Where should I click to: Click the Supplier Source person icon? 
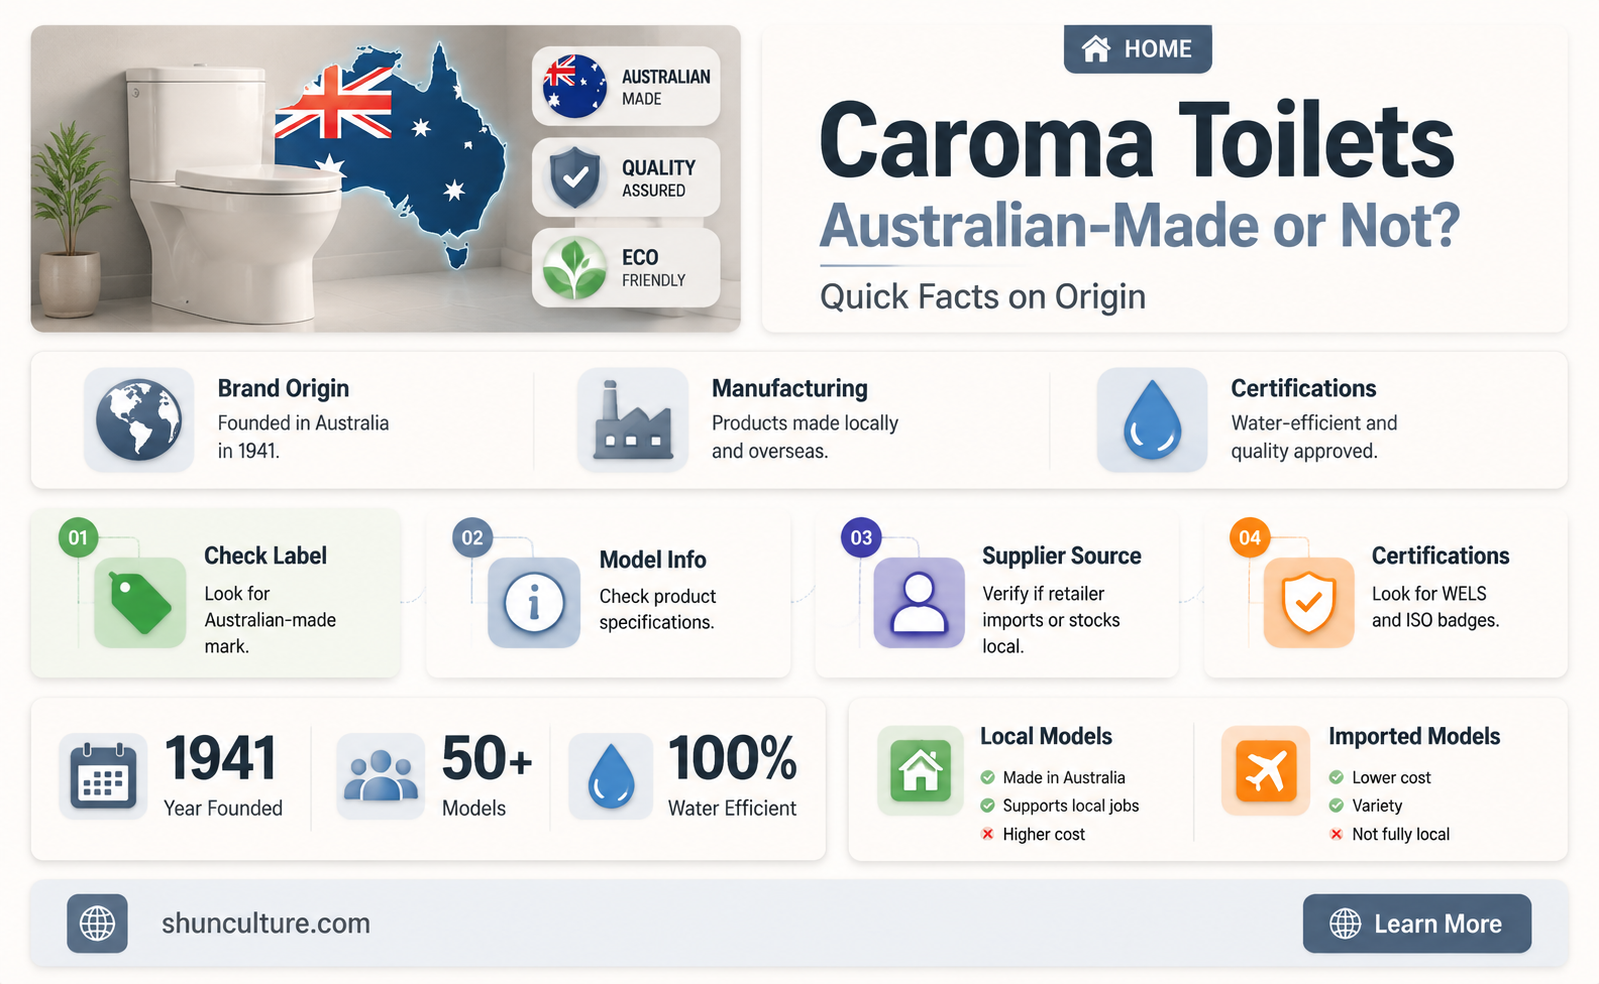click(x=919, y=603)
